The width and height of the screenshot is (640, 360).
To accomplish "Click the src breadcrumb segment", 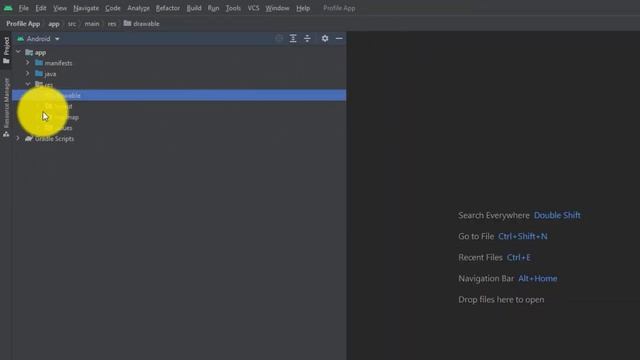I will pyautogui.click(x=72, y=24).
